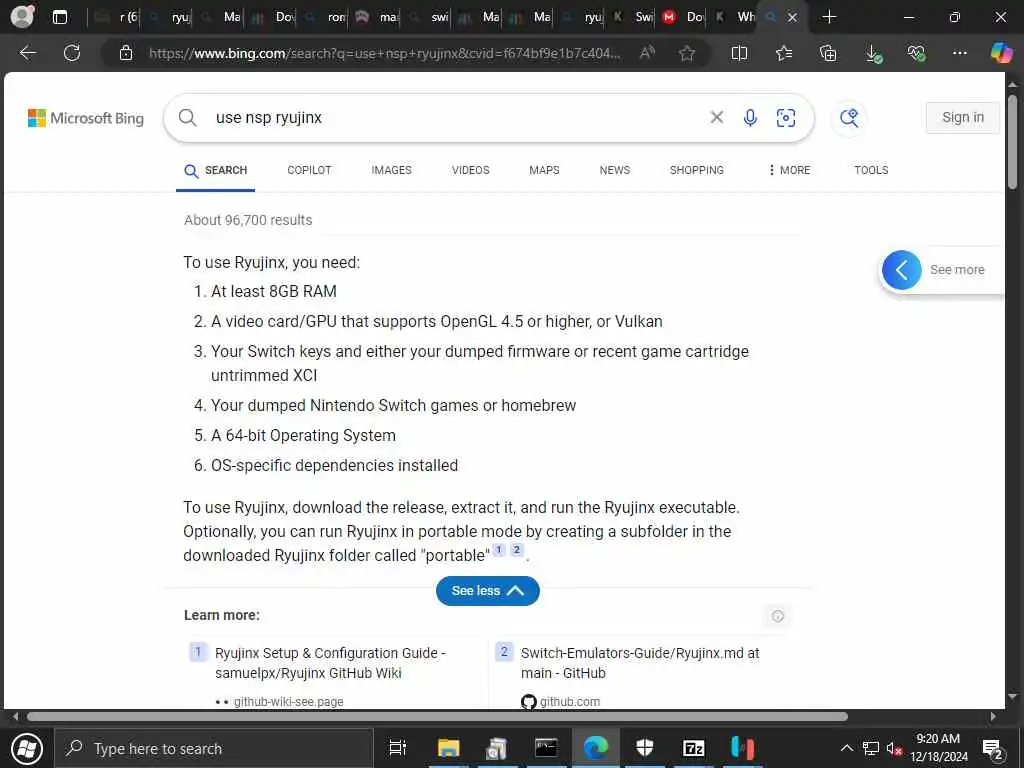
Task: Open Windows Security shield in taskbar
Action: [645, 748]
